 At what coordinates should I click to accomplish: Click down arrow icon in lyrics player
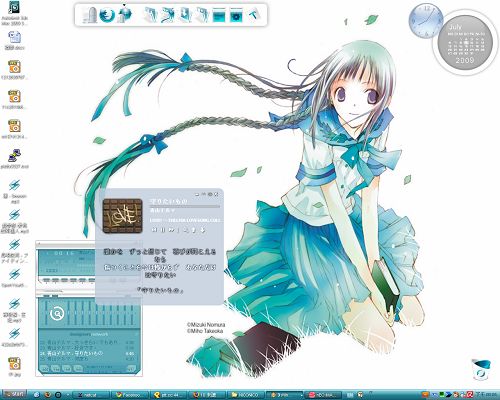coord(202,230)
